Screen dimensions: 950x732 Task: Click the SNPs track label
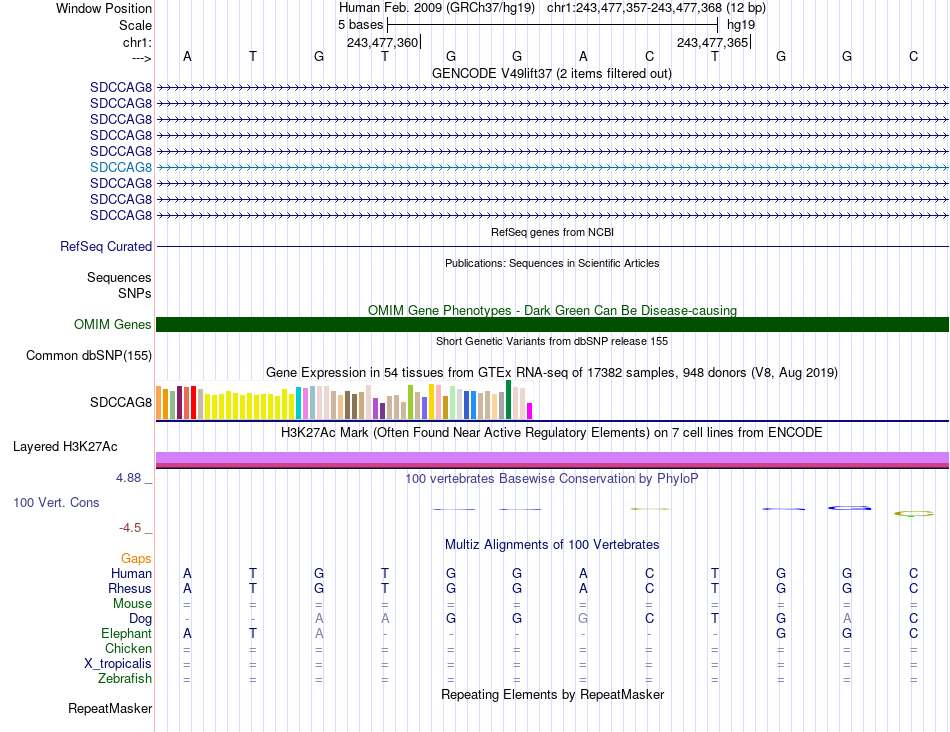(x=135, y=293)
